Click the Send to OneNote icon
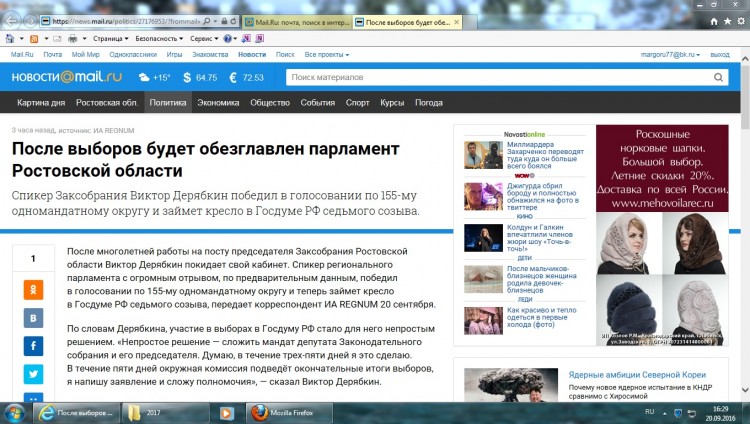The width and height of the screenshot is (750, 424). pos(246,38)
